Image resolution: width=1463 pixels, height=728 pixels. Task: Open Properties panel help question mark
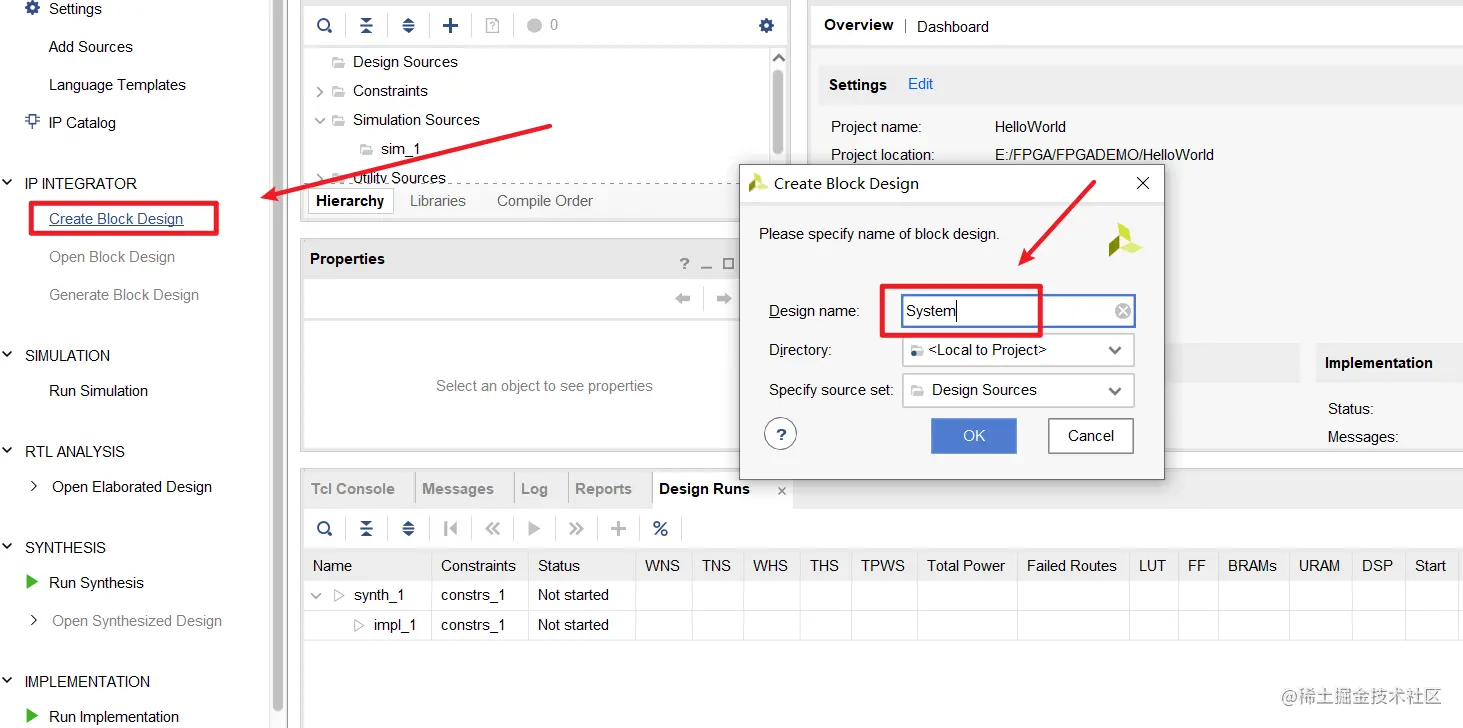coord(684,264)
